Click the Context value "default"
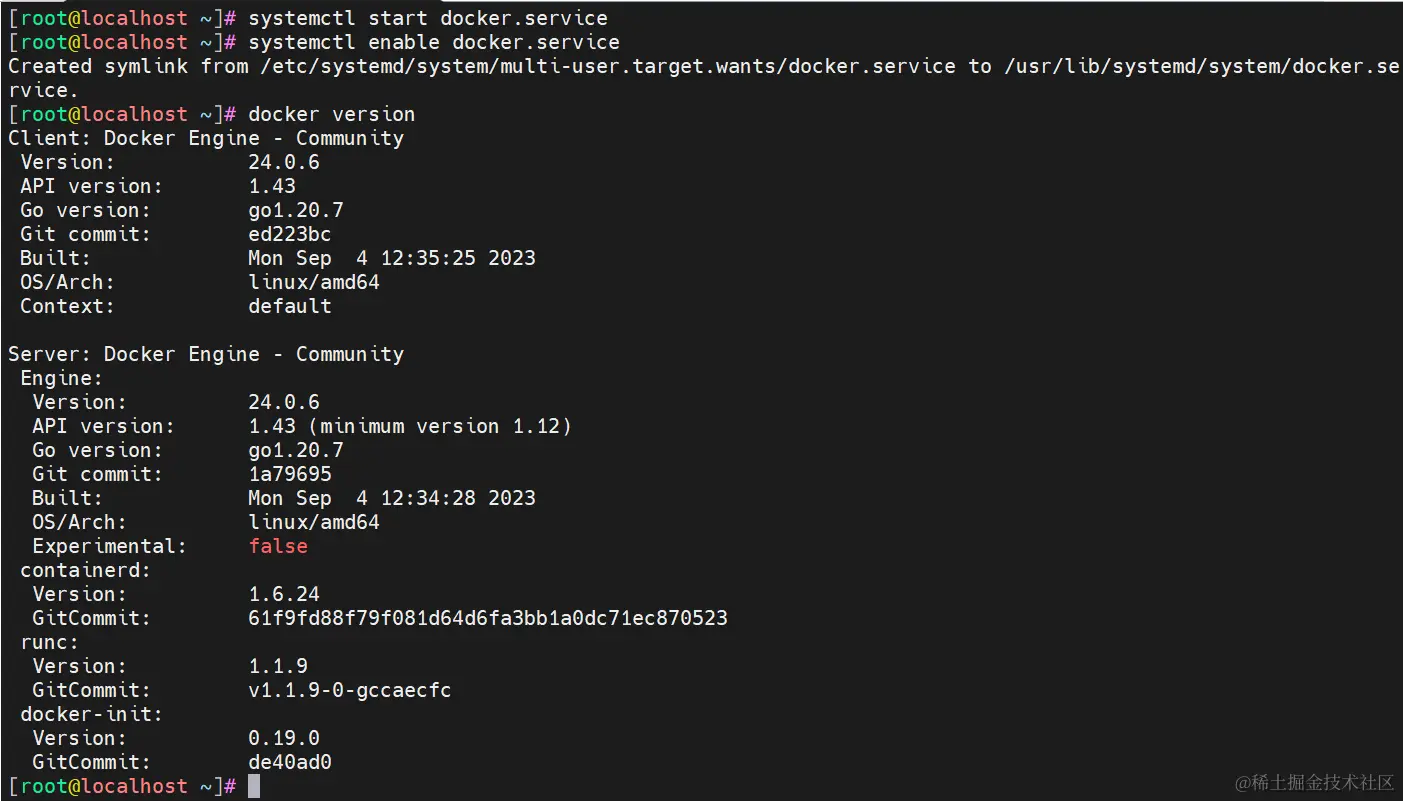The height and width of the screenshot is (801, 1403). pos(289,306)
